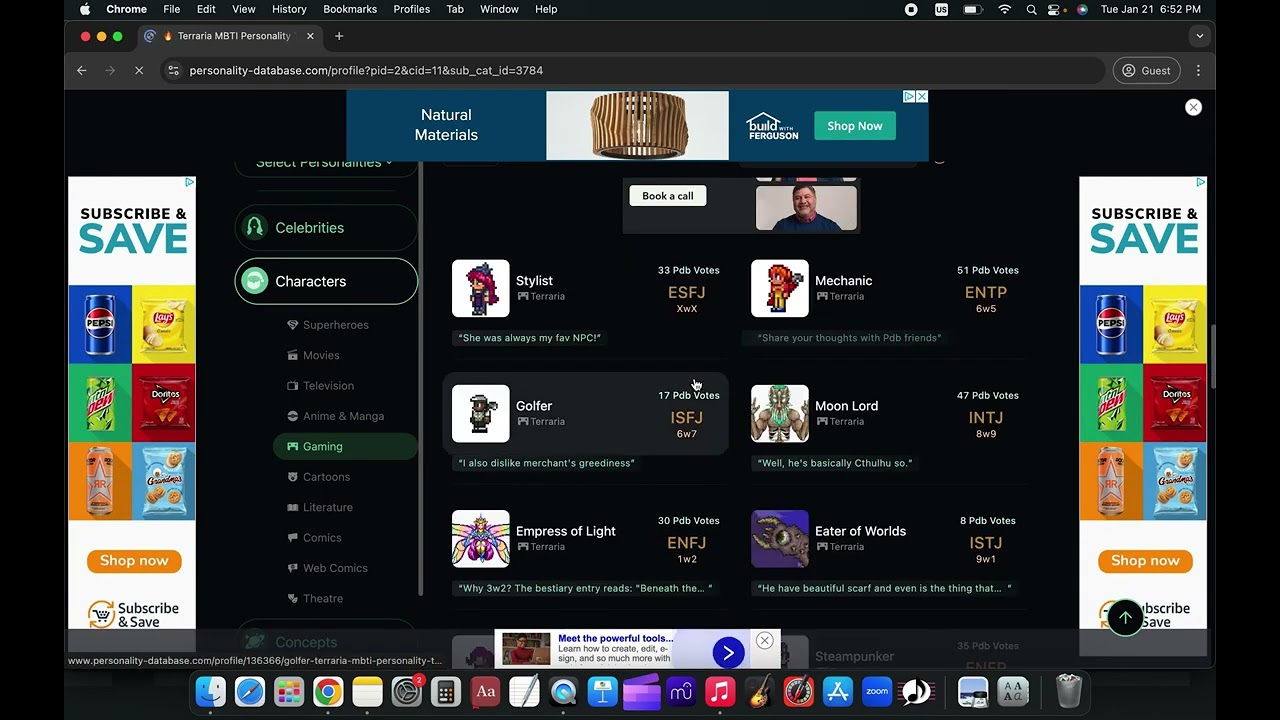
Task: Click the scroll-to-top arrow button
Action: [1125, 618]
